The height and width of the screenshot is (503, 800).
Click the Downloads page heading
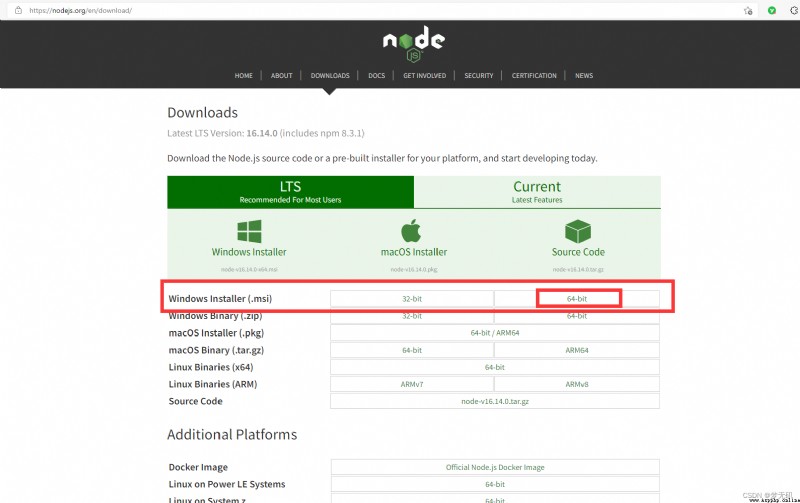[x=203, y=112]
